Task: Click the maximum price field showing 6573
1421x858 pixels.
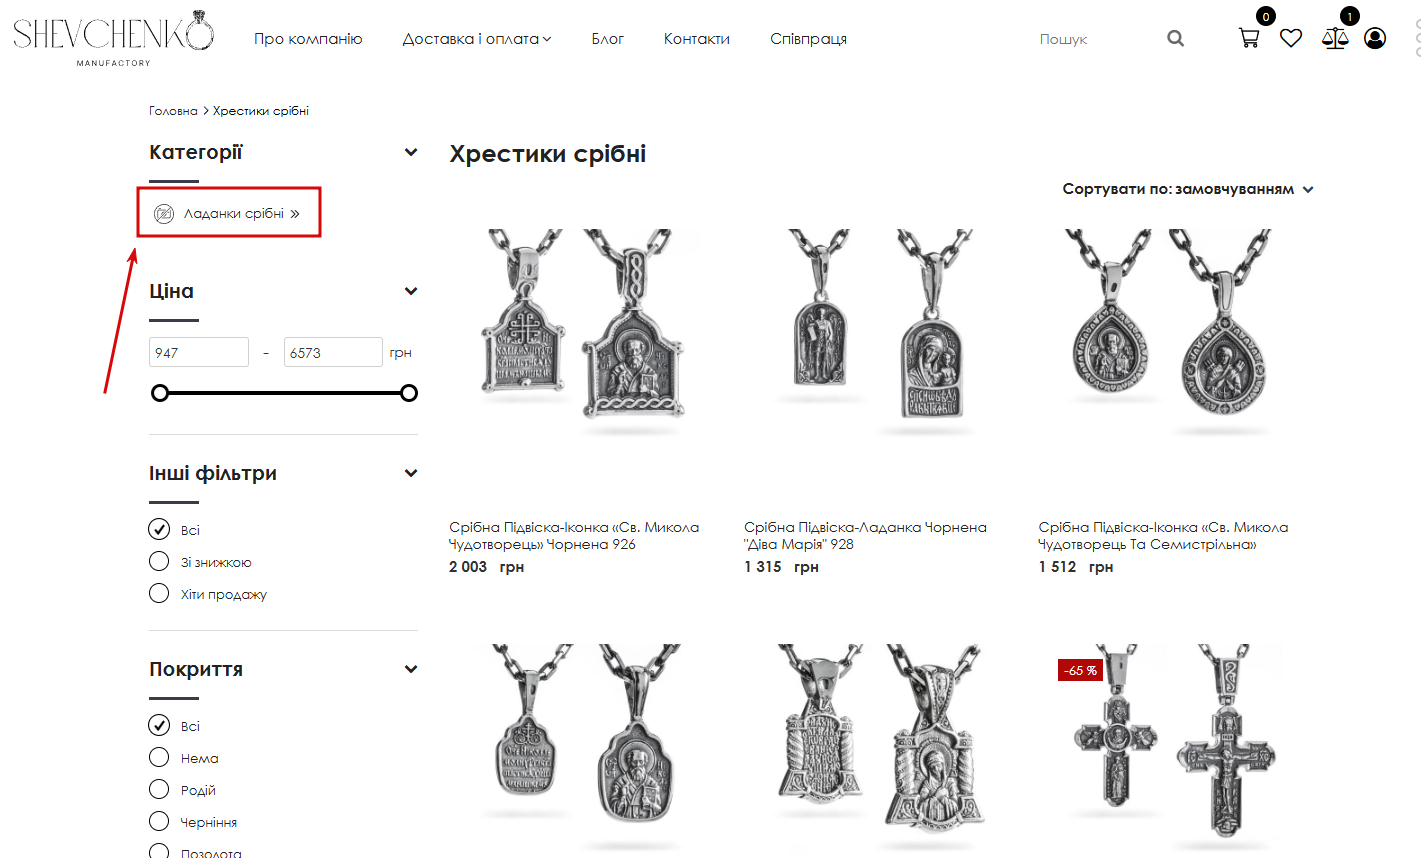Action: pyautogui.click(x=333, y=352)
